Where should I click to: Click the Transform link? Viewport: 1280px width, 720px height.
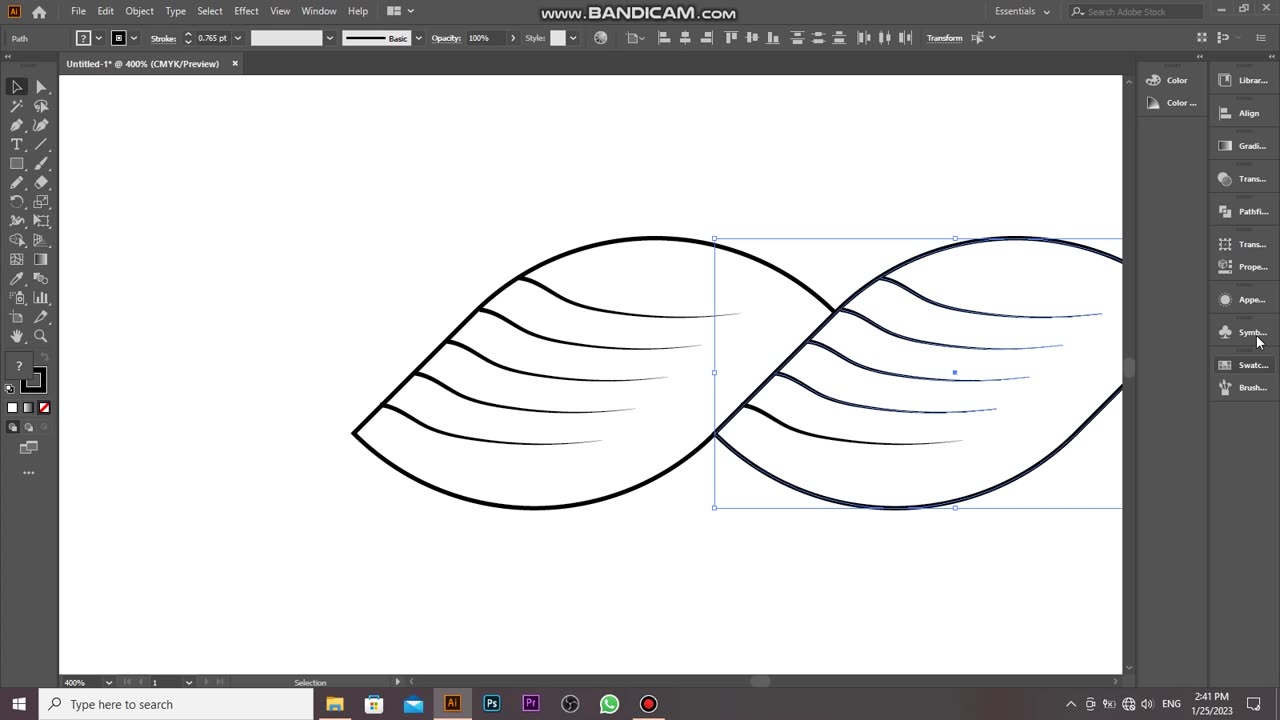pos(944,38)
